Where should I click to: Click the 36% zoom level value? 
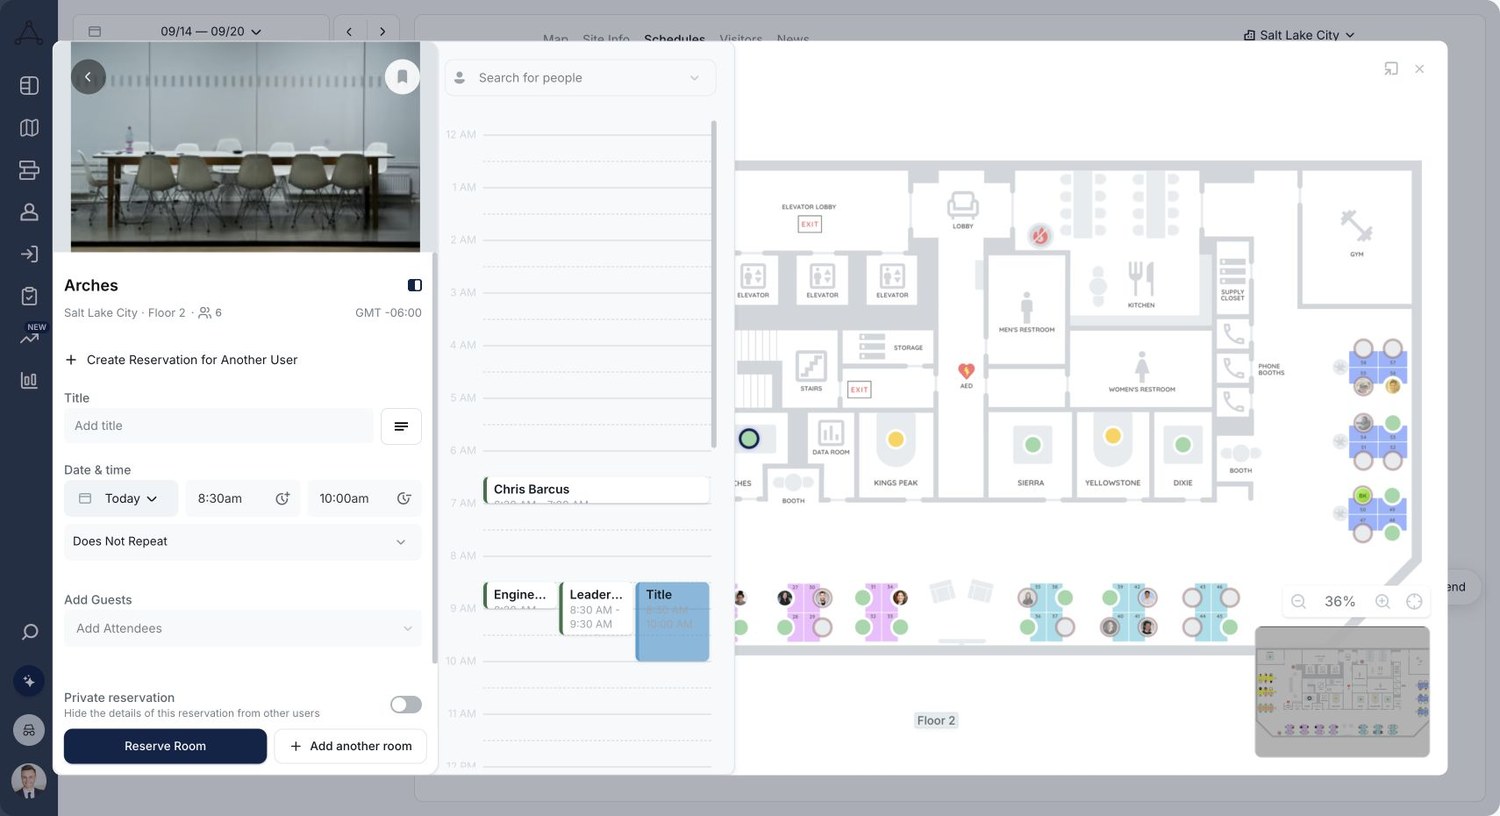(1340, 601)
